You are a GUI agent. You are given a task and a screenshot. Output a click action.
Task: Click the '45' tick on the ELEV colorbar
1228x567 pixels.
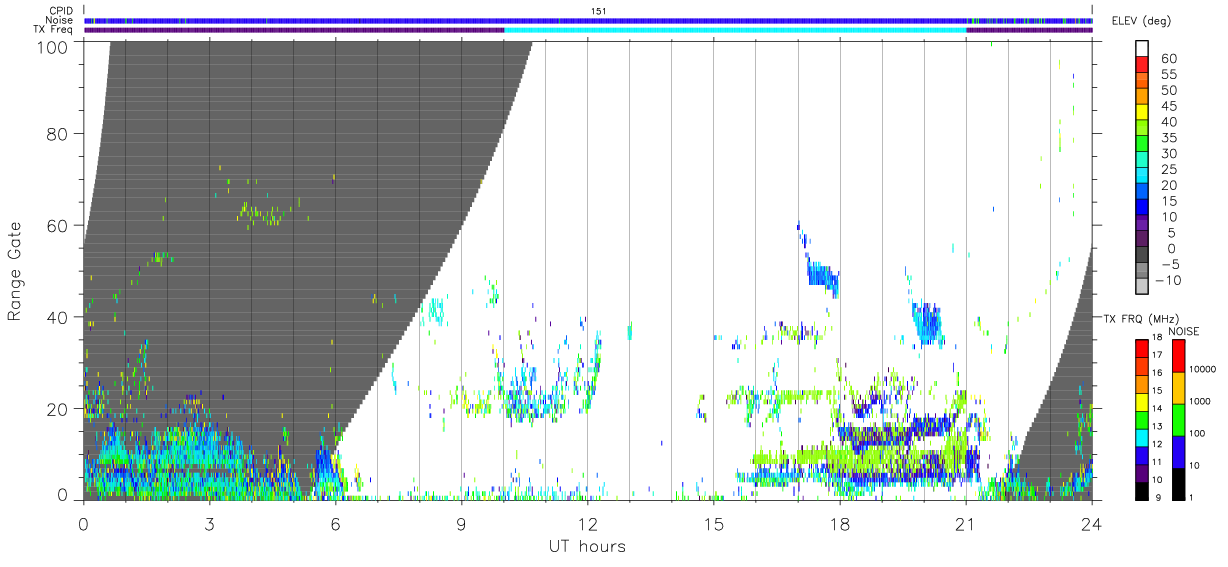click(x=1169, y=107)
